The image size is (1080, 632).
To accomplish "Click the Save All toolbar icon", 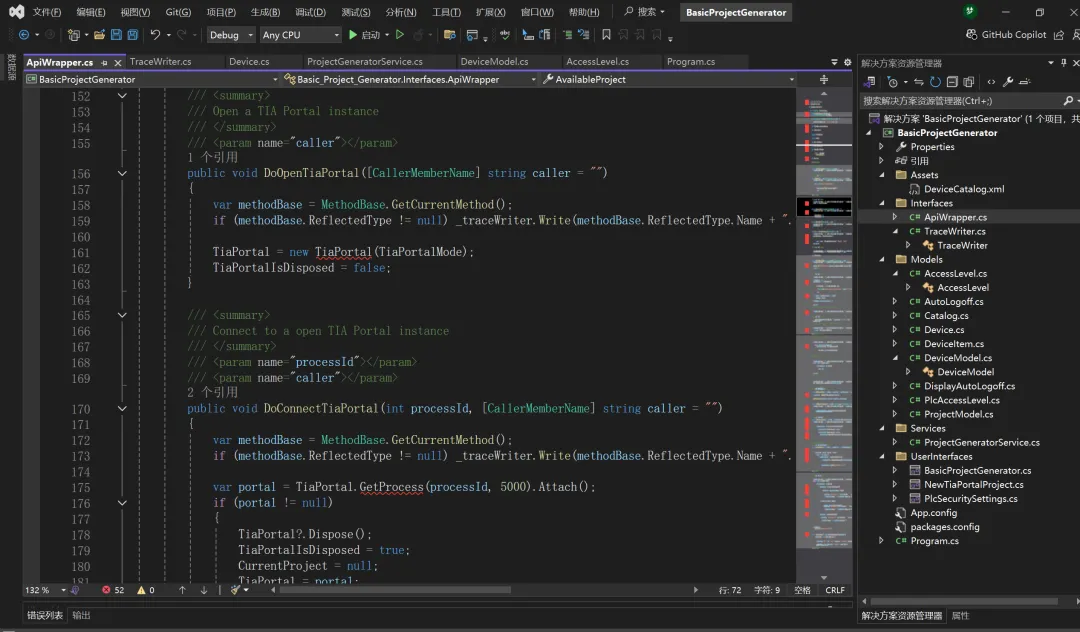I will pos(133,35).
